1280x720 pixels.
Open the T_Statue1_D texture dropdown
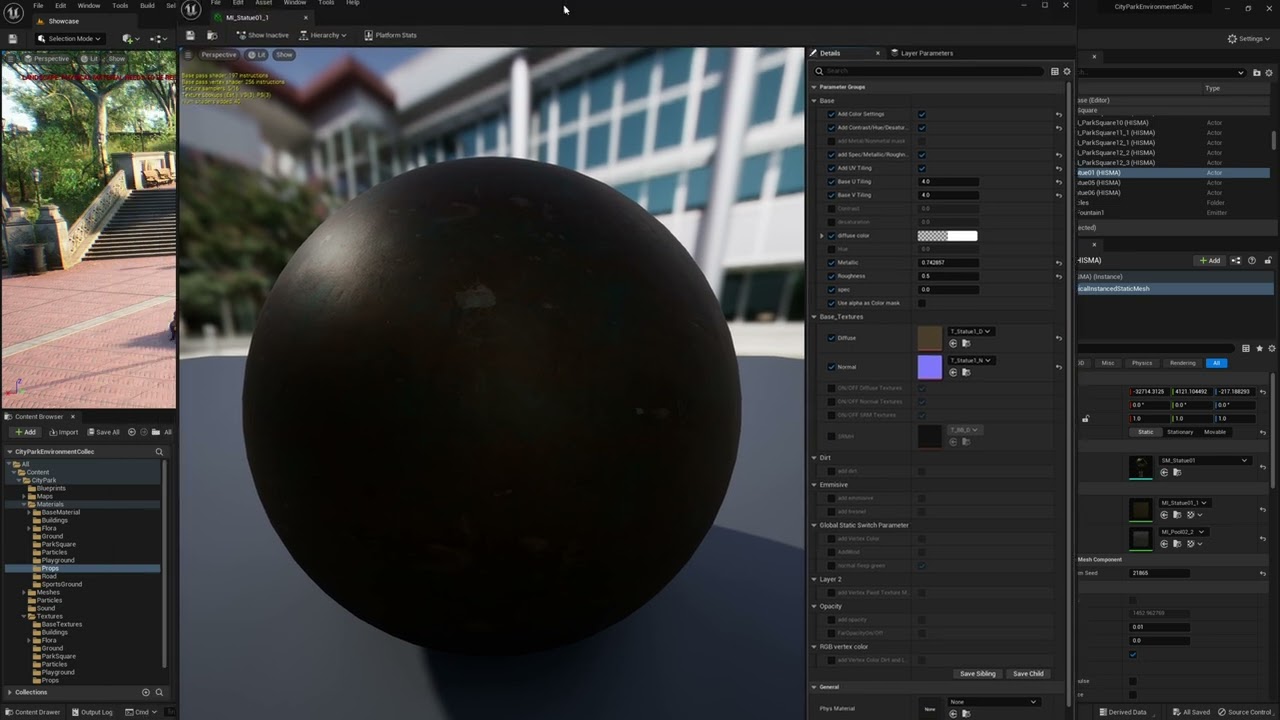click(x=970, y=331)
